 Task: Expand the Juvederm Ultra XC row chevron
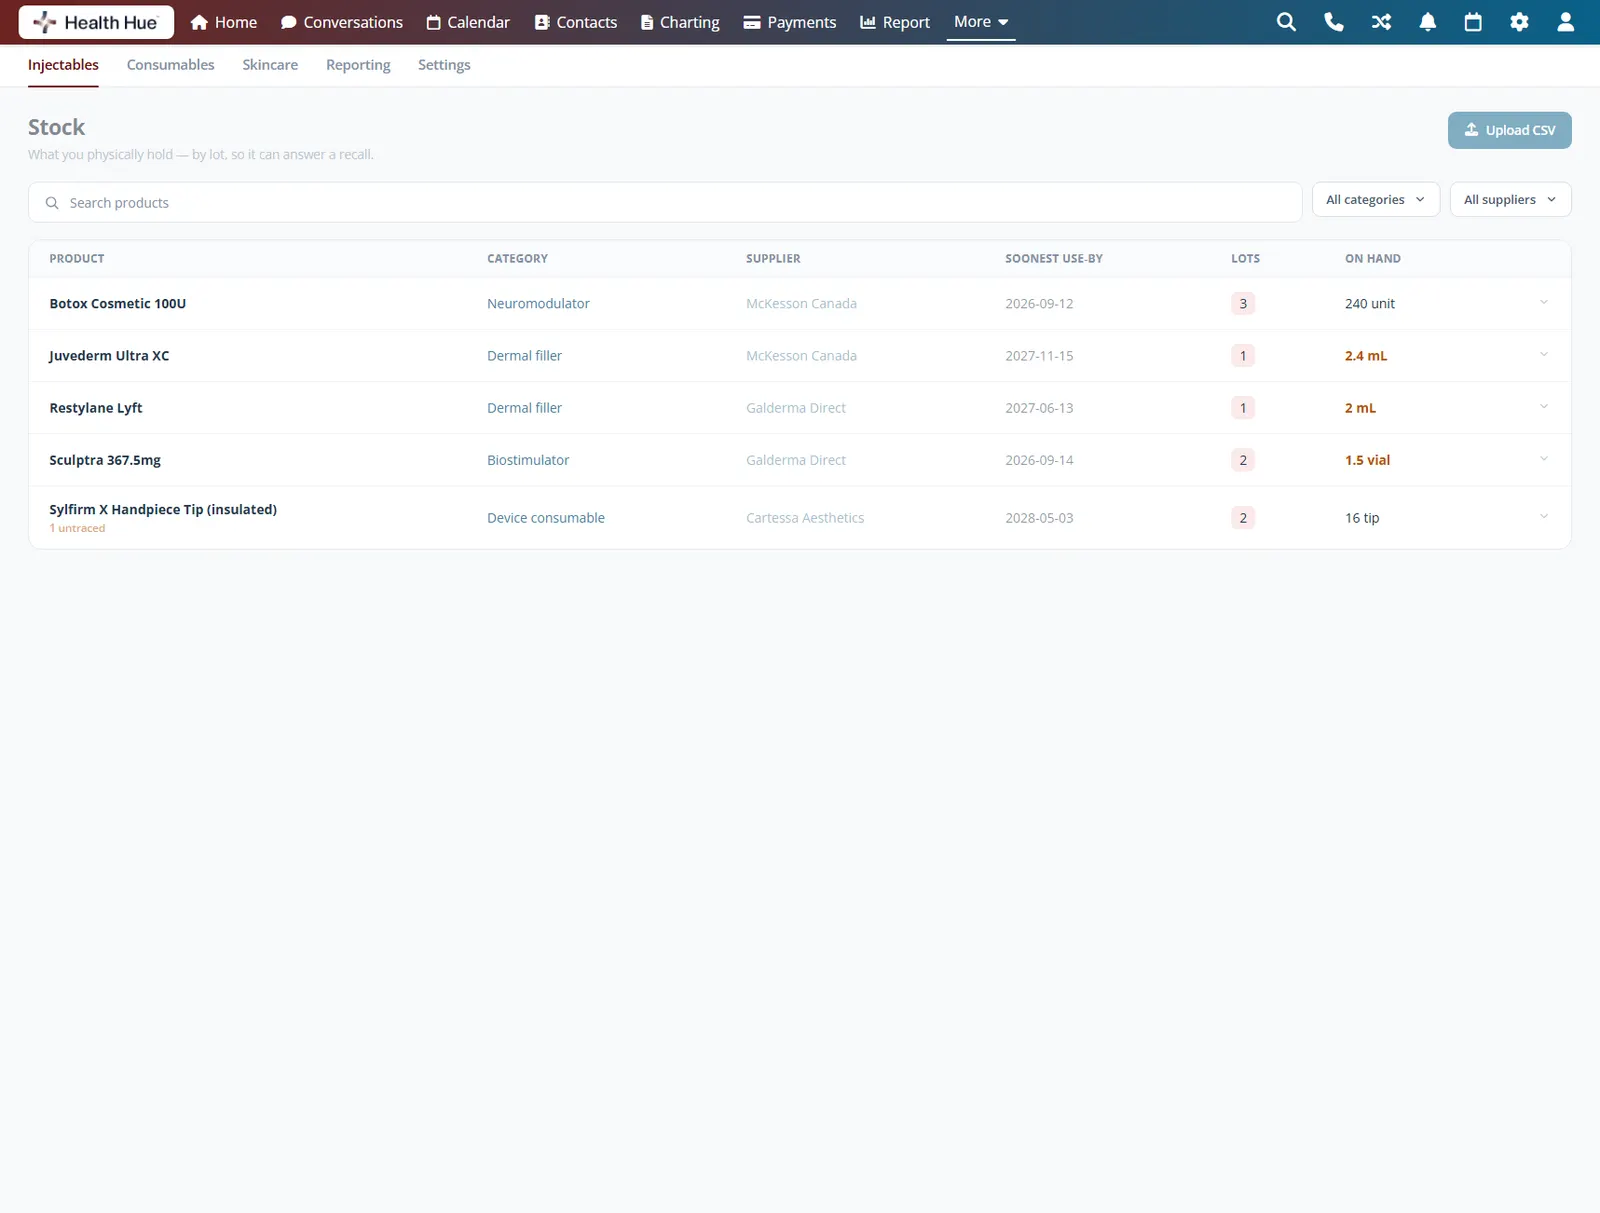coord(1544,354)
